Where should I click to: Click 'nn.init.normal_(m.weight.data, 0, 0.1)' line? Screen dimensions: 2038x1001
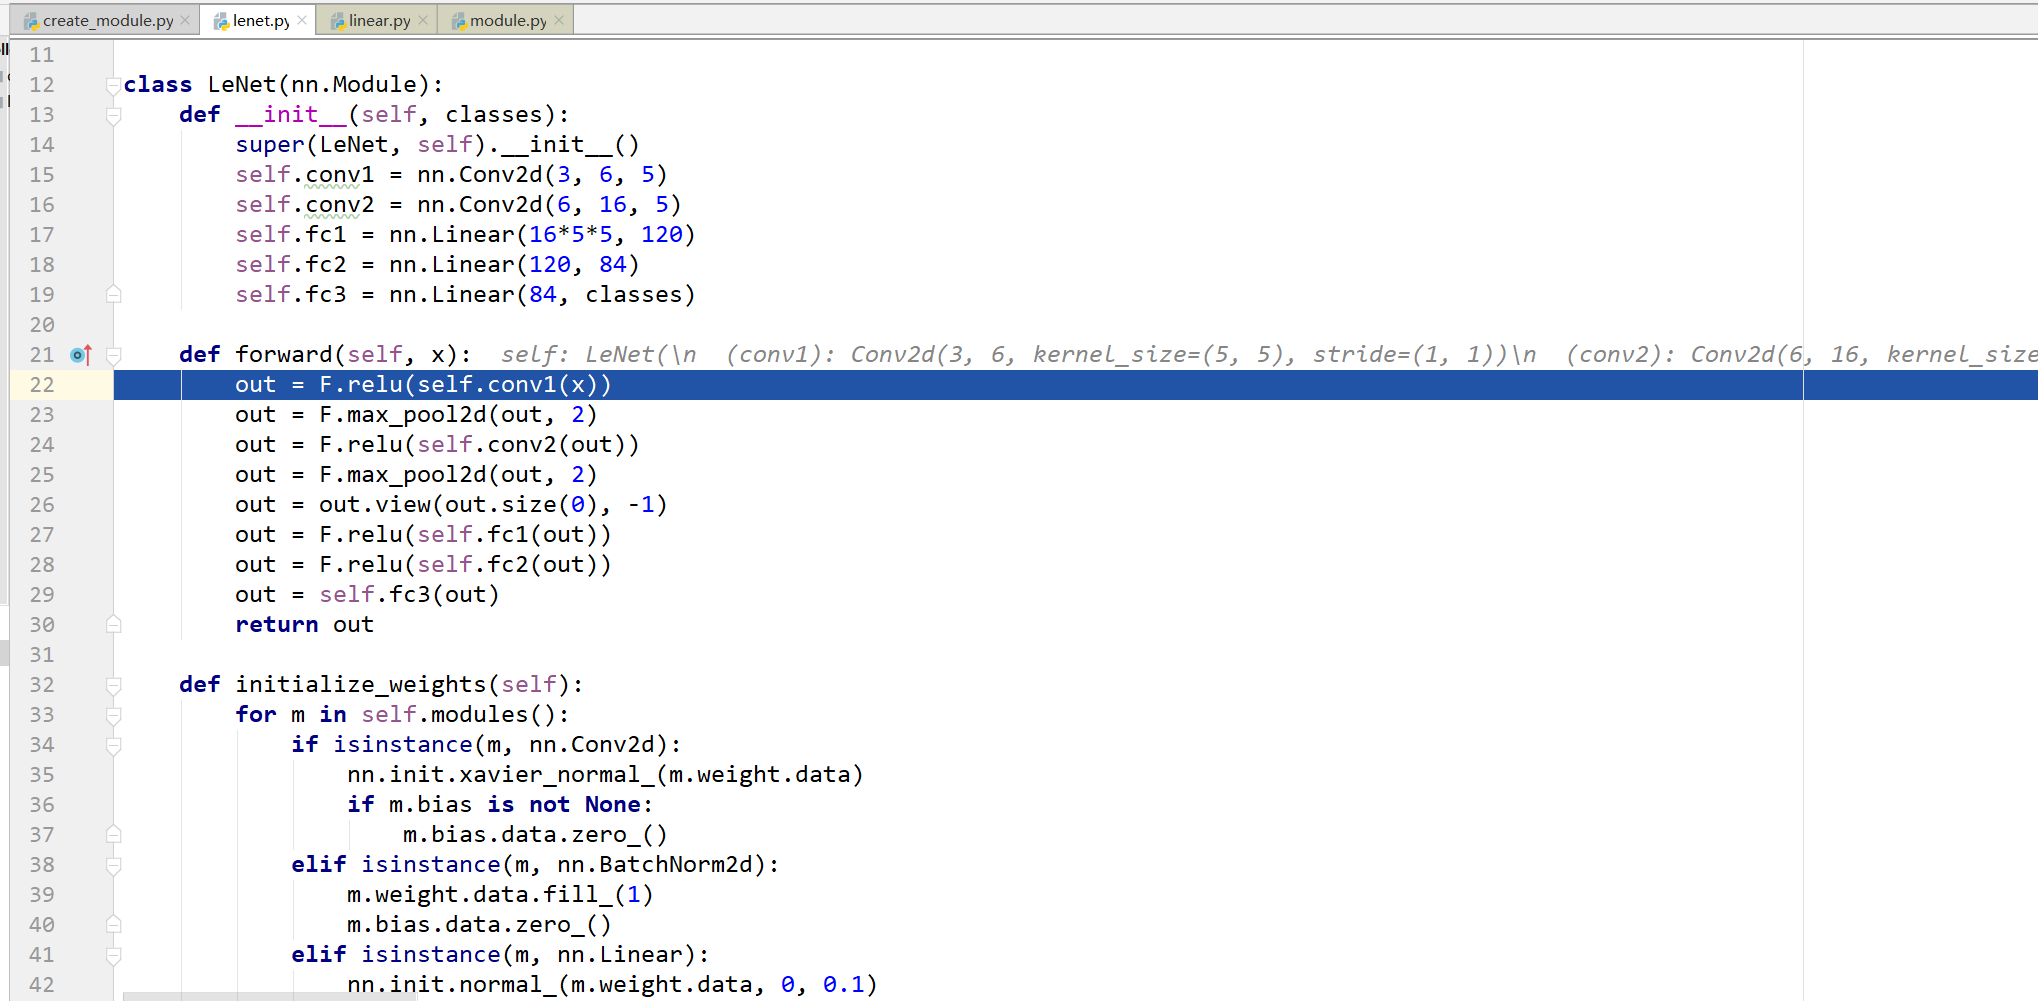(612, 985)
